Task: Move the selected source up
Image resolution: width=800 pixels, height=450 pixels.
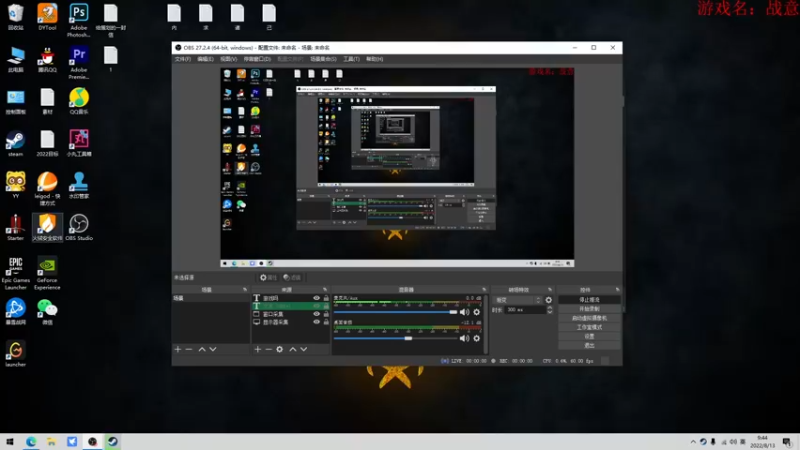Action: click(x=293, y=349)
